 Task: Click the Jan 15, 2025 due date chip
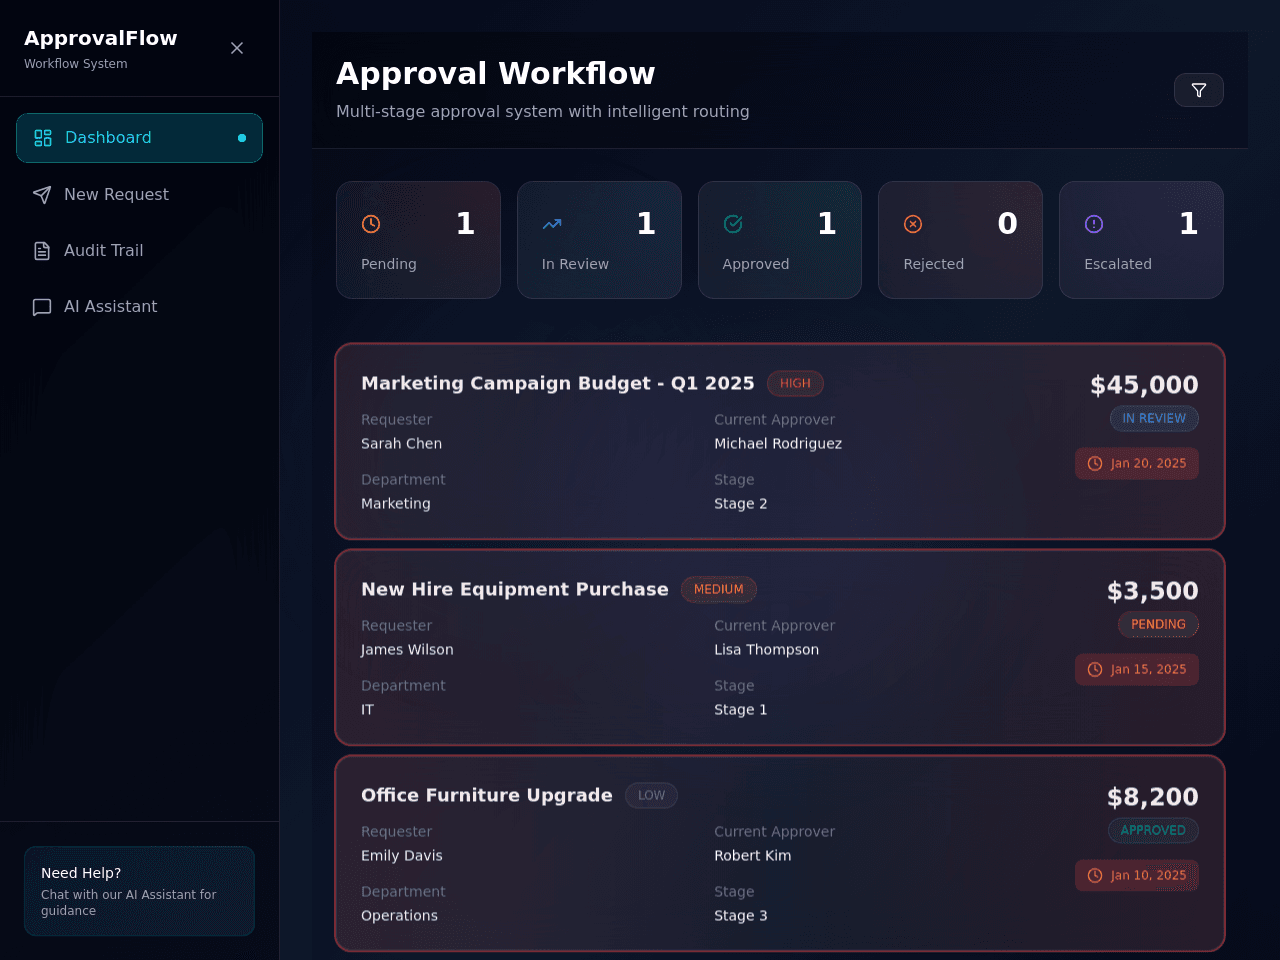pos(1137,669)
